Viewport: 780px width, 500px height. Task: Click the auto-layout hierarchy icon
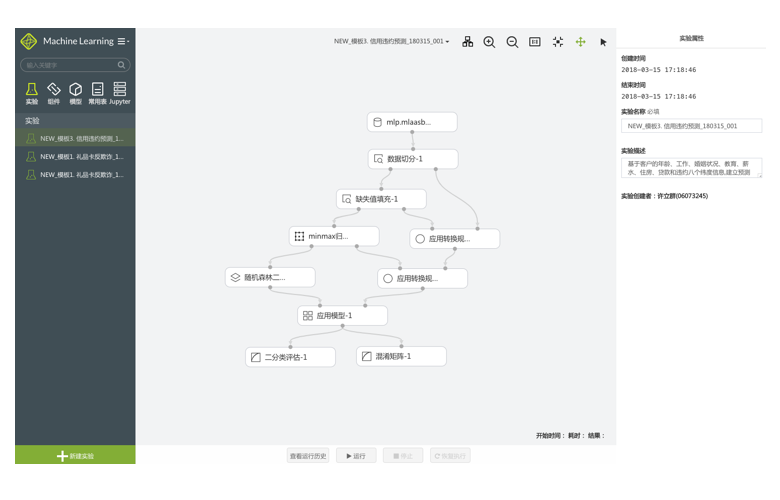[468, 42]
